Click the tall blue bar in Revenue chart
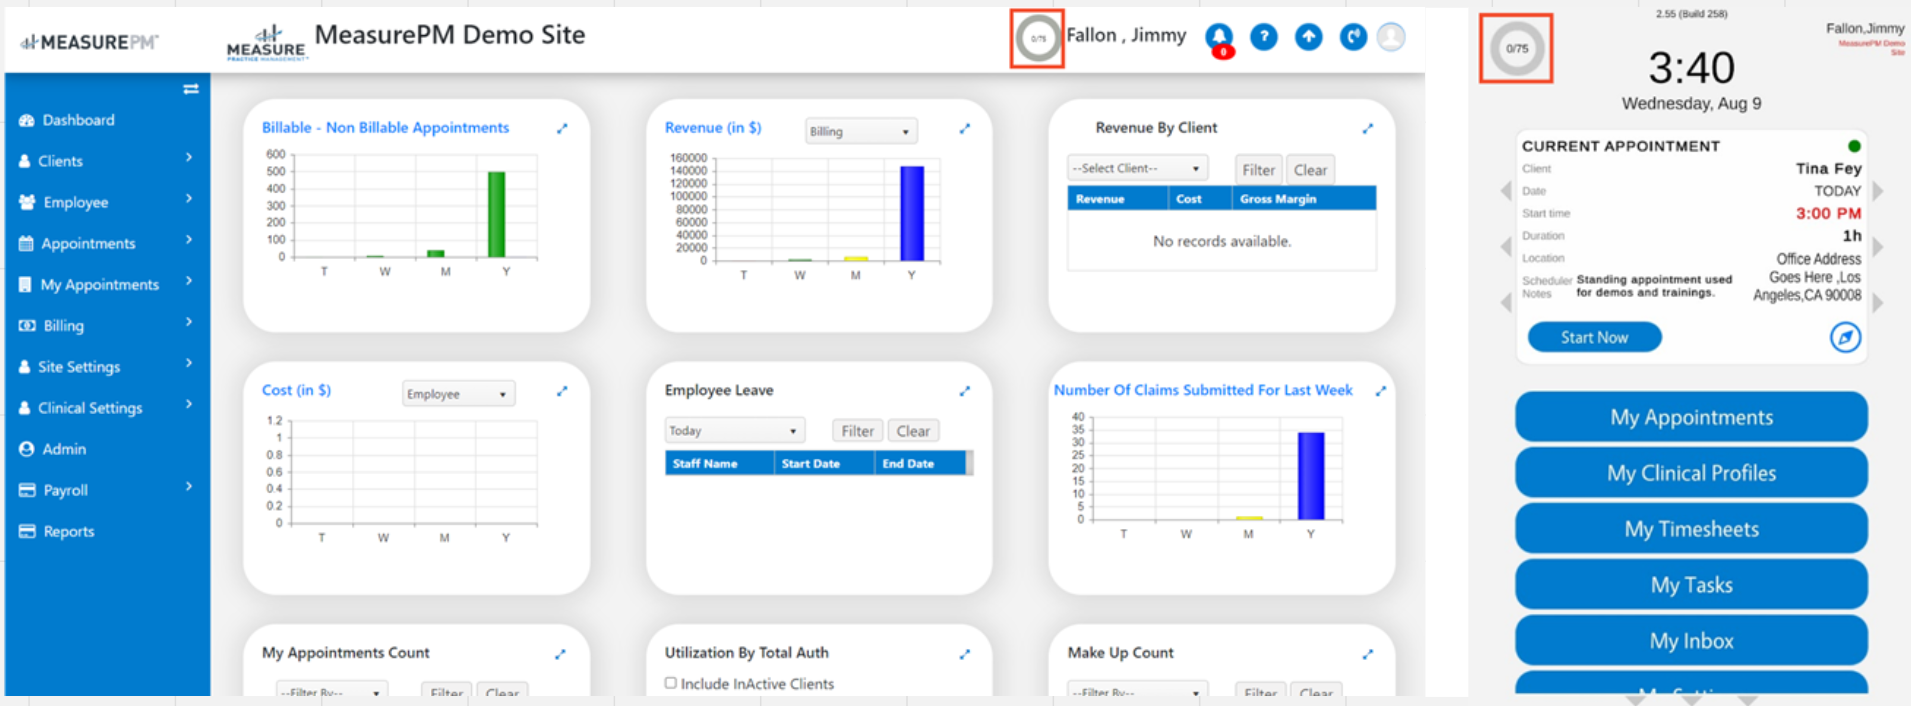1911x706 pixels. coord(912,213)
